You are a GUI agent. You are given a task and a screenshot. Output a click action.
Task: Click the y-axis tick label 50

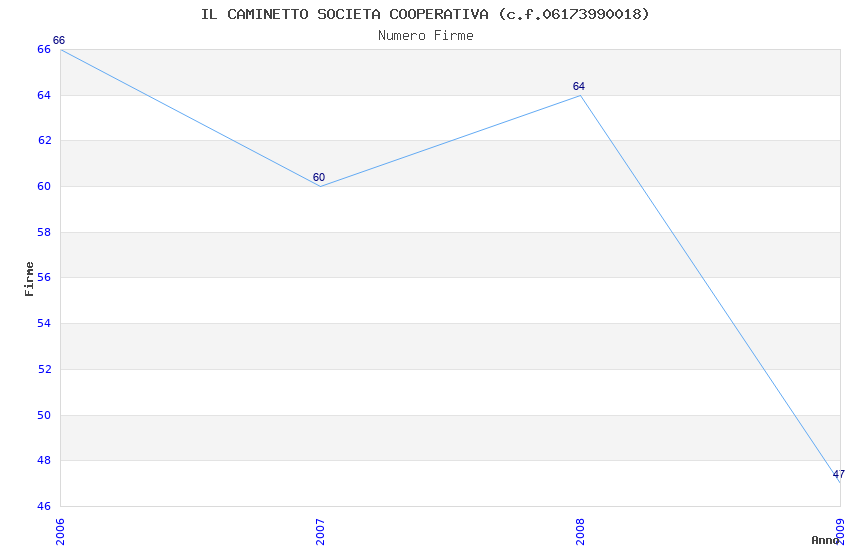click(44, 415)
